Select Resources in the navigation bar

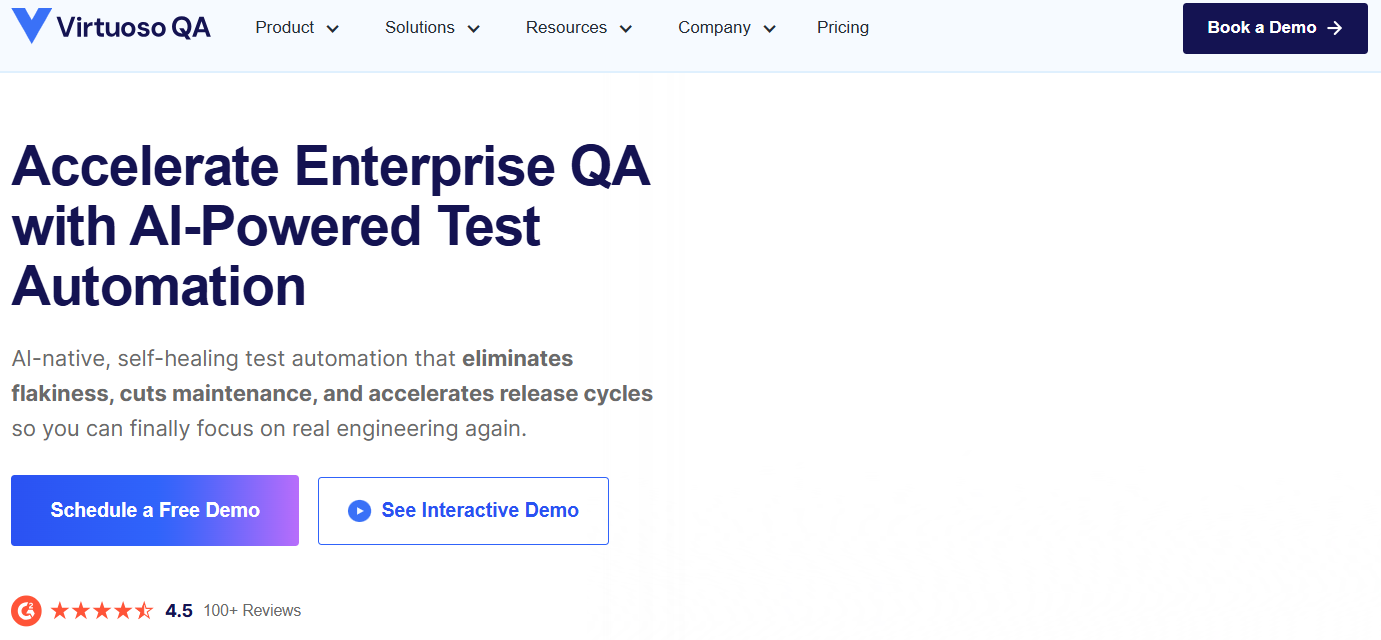click(x=566, y=27)
